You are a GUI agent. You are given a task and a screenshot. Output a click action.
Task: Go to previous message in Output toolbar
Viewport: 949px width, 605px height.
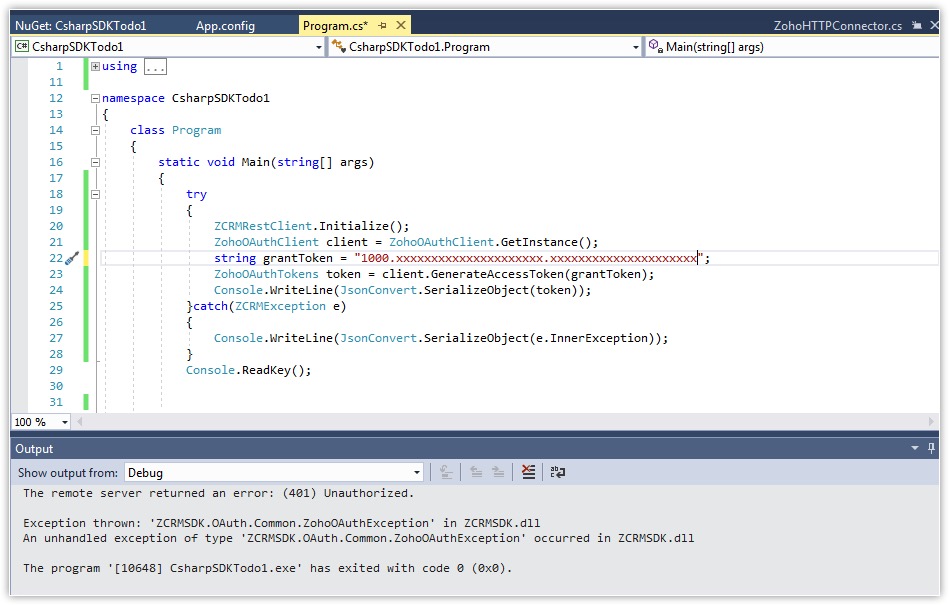[476, 473]
